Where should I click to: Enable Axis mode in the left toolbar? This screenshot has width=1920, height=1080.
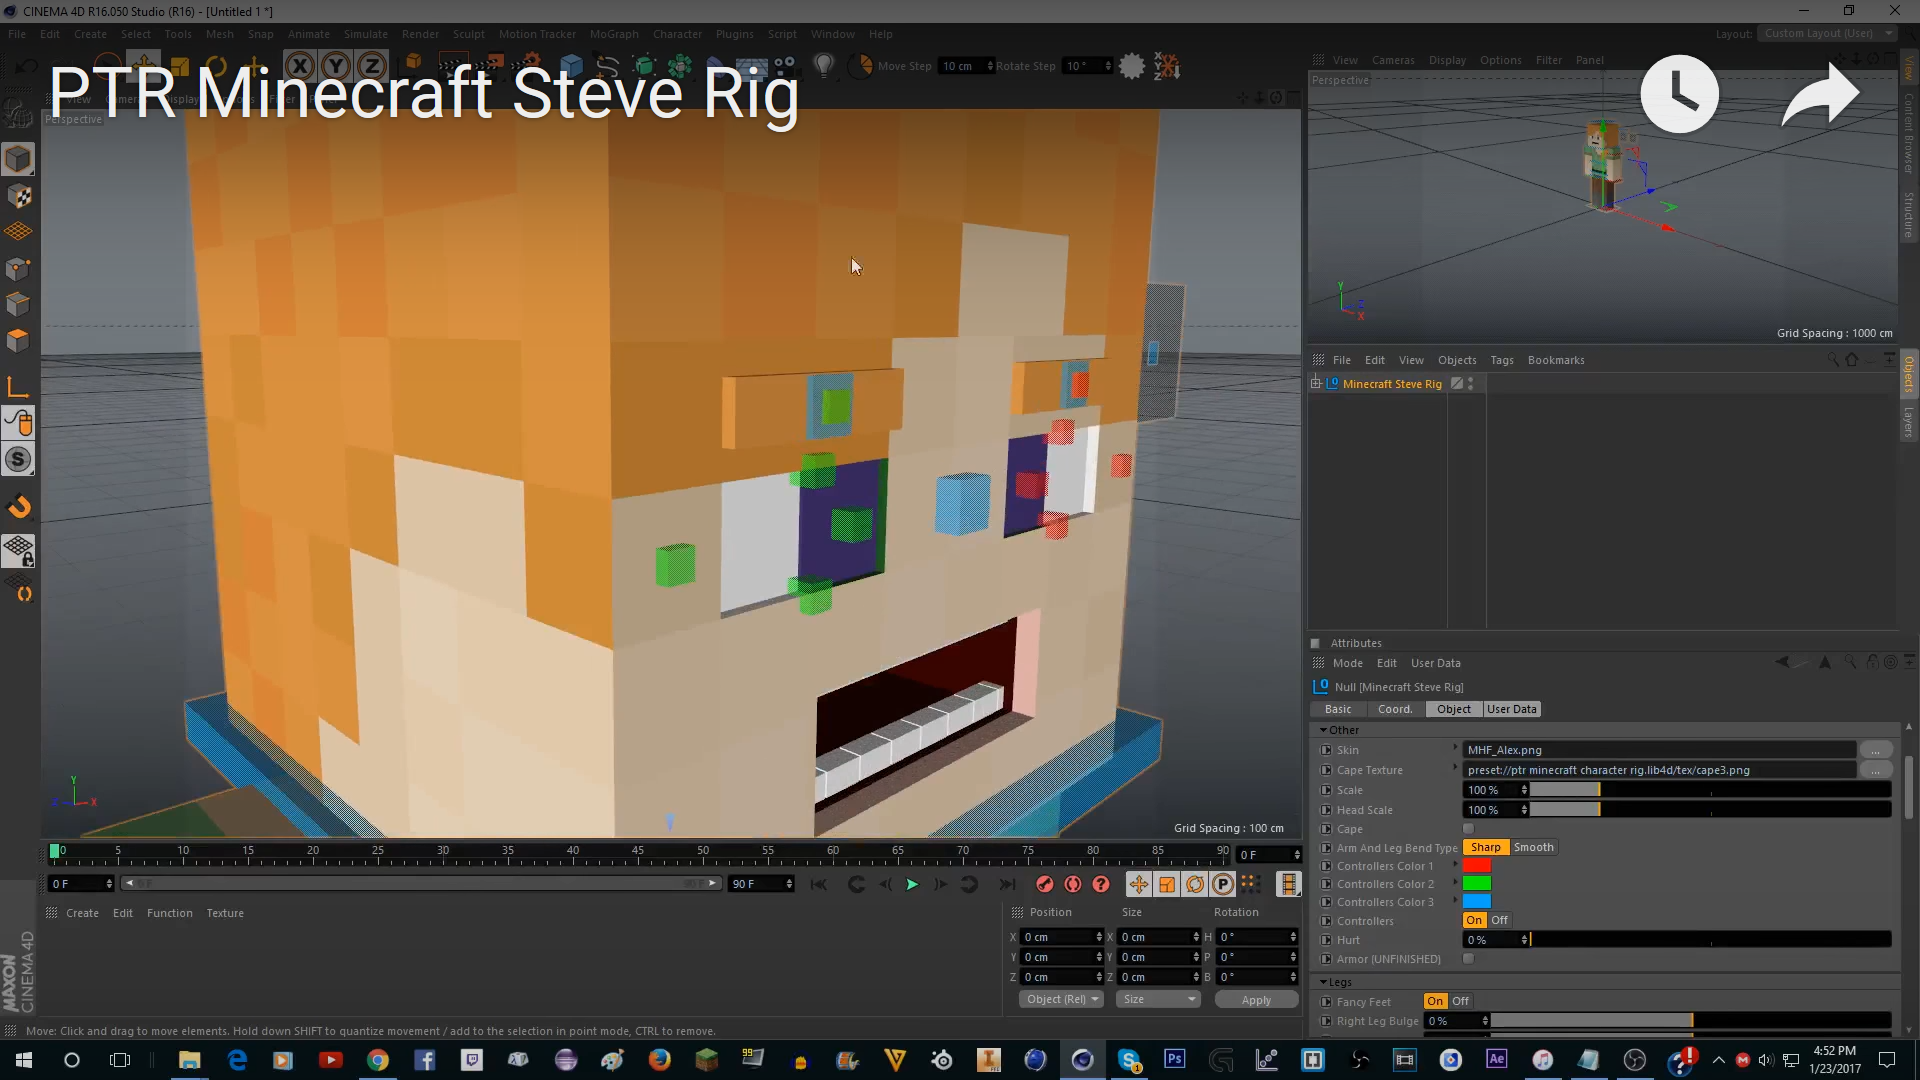click(x=18, y=387)
